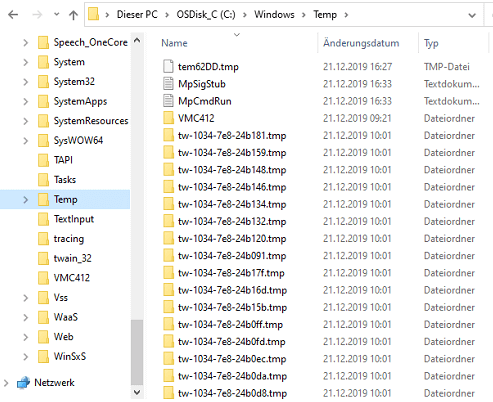Image resolution: width=493 pixels, height=402 pixels.
Task: Expand the WinSxS tree node
Action: click(26, 356)
